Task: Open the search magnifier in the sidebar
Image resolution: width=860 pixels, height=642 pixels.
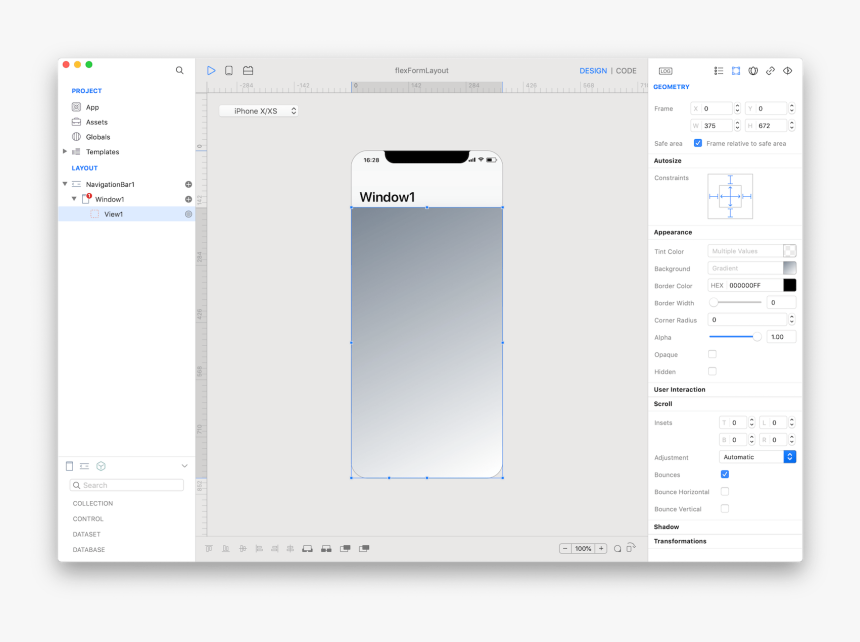Action: pos(180,70)
